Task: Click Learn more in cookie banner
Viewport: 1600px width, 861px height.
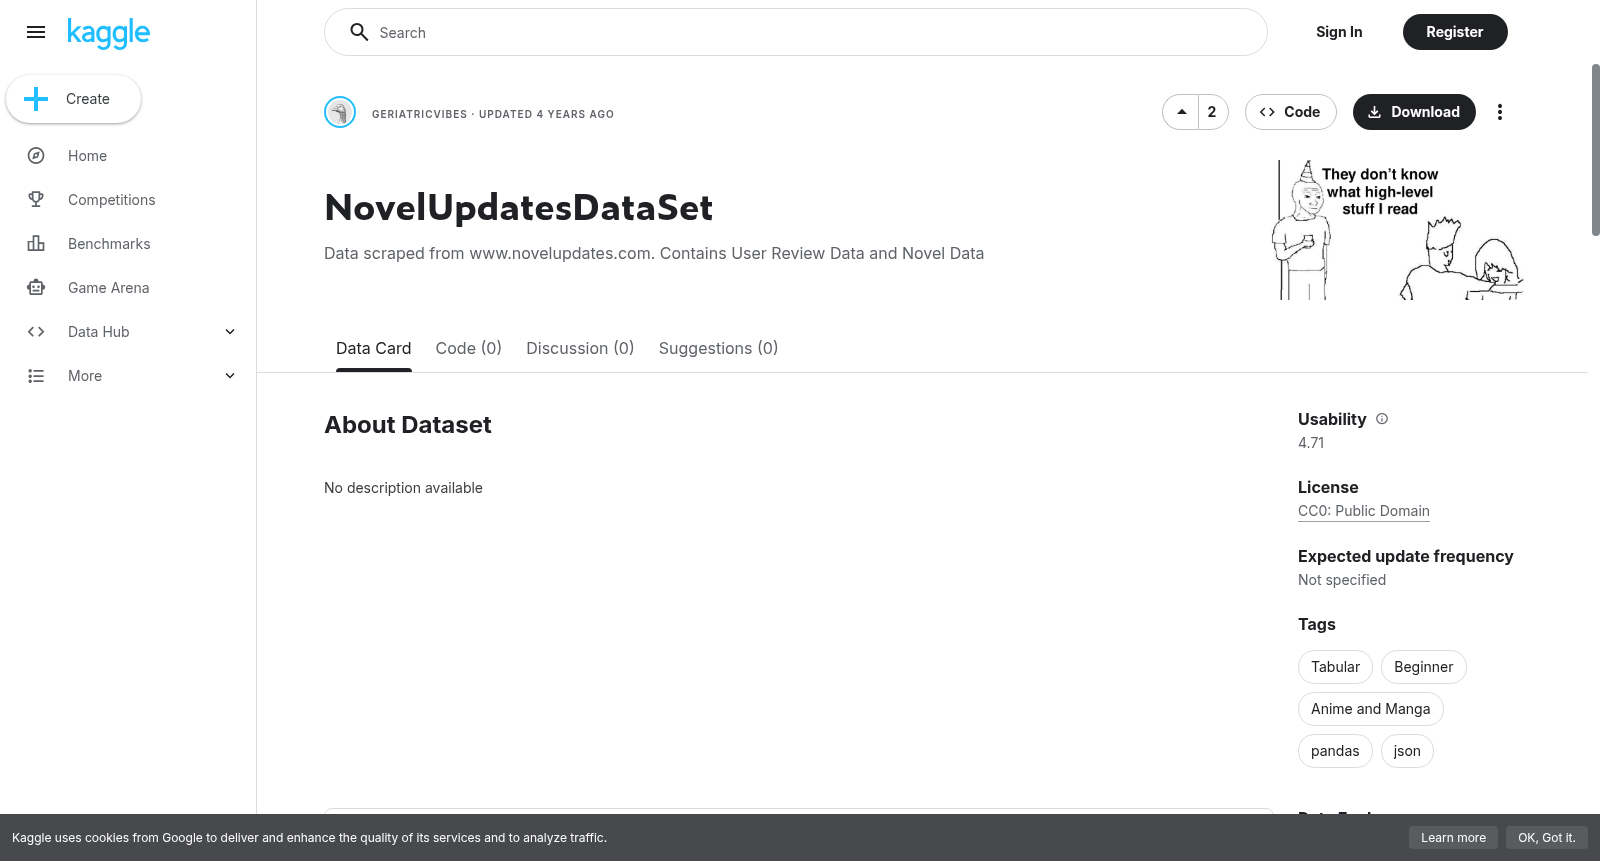Action: click(x=1453, y=838)
